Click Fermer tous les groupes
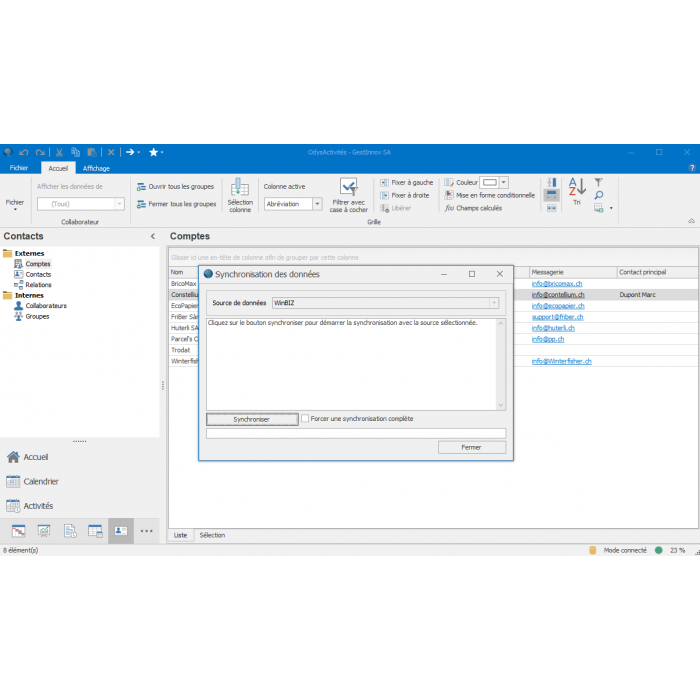Viewport: 700px width, 700px height. coord(176,204)
